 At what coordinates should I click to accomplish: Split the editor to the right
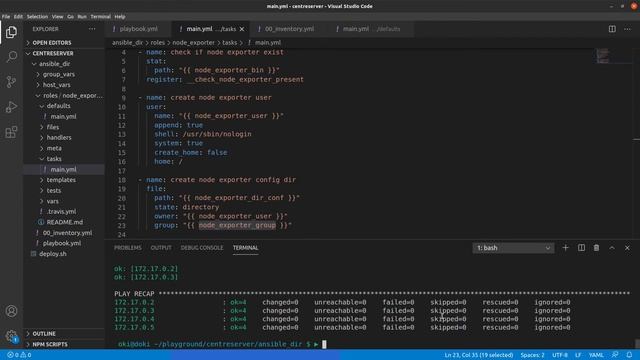click(612, 29)
